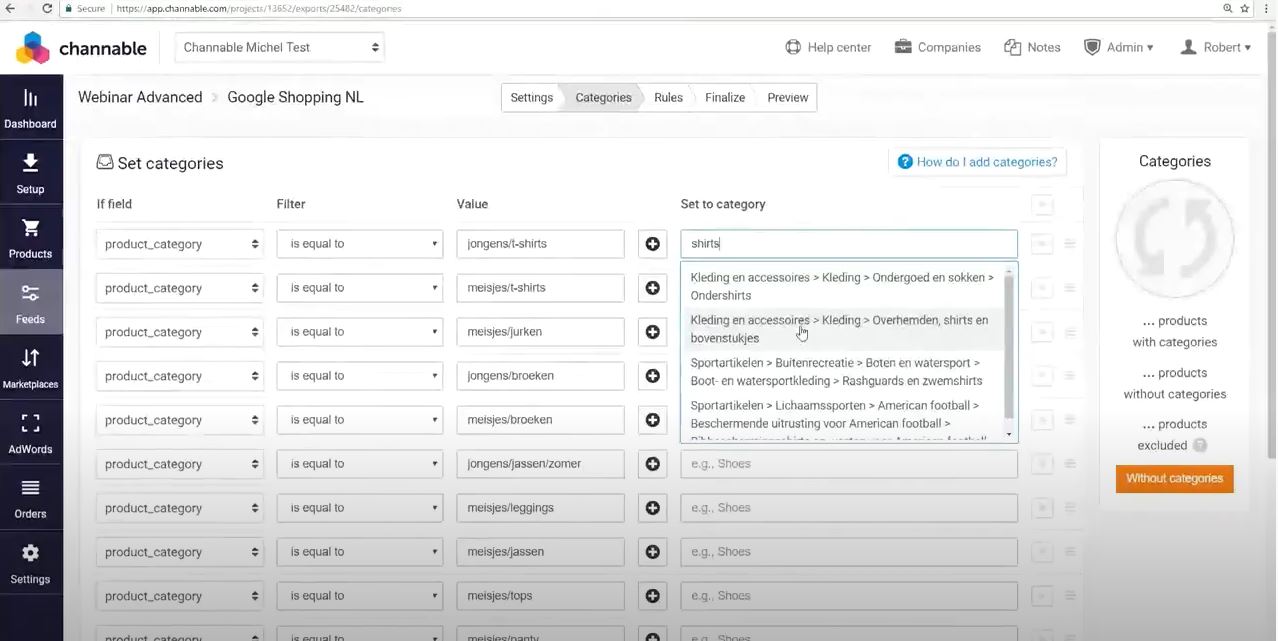This screenshot has width=1278, height=641.
Task: Open field dropdown for meisjes/jurken row
Action: 180,332
